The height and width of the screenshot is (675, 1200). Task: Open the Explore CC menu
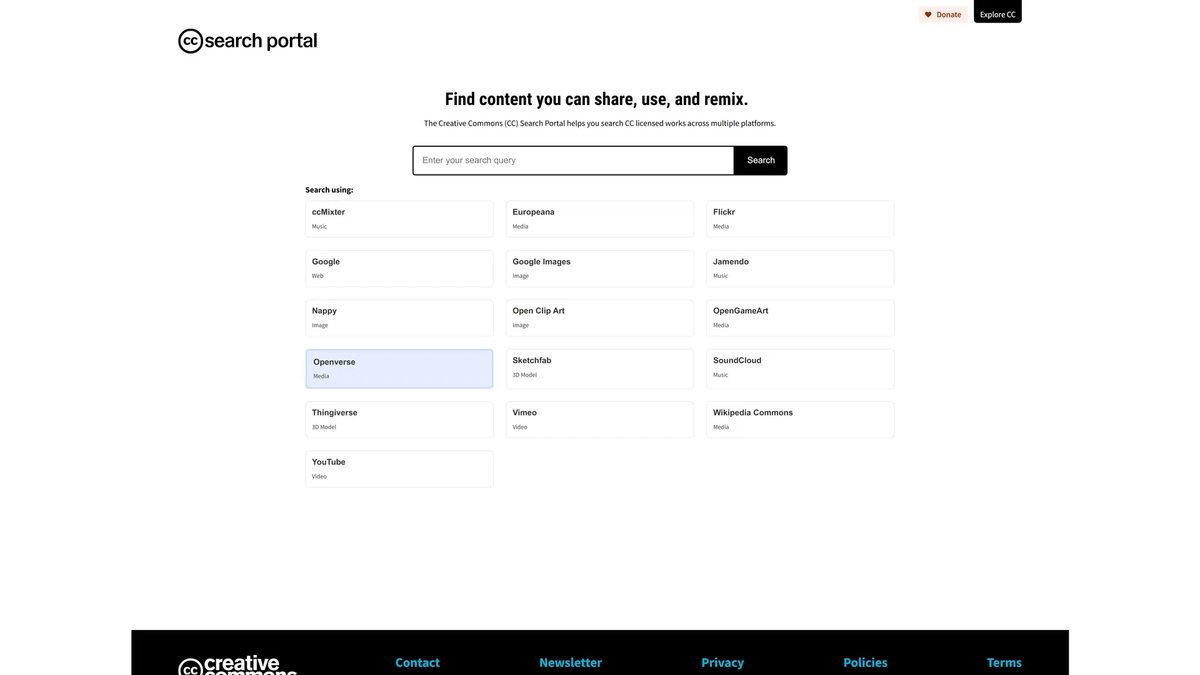[x=997, y=13]
